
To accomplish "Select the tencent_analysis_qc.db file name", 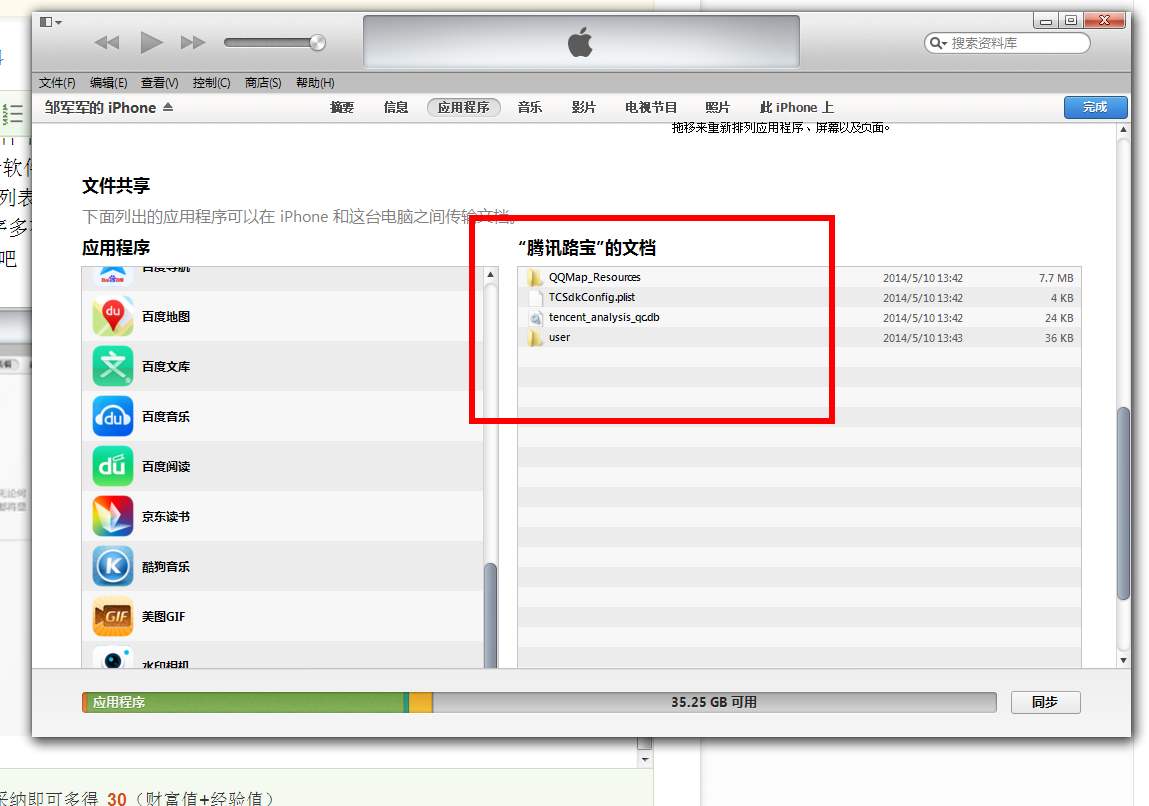I will [604, 317].
